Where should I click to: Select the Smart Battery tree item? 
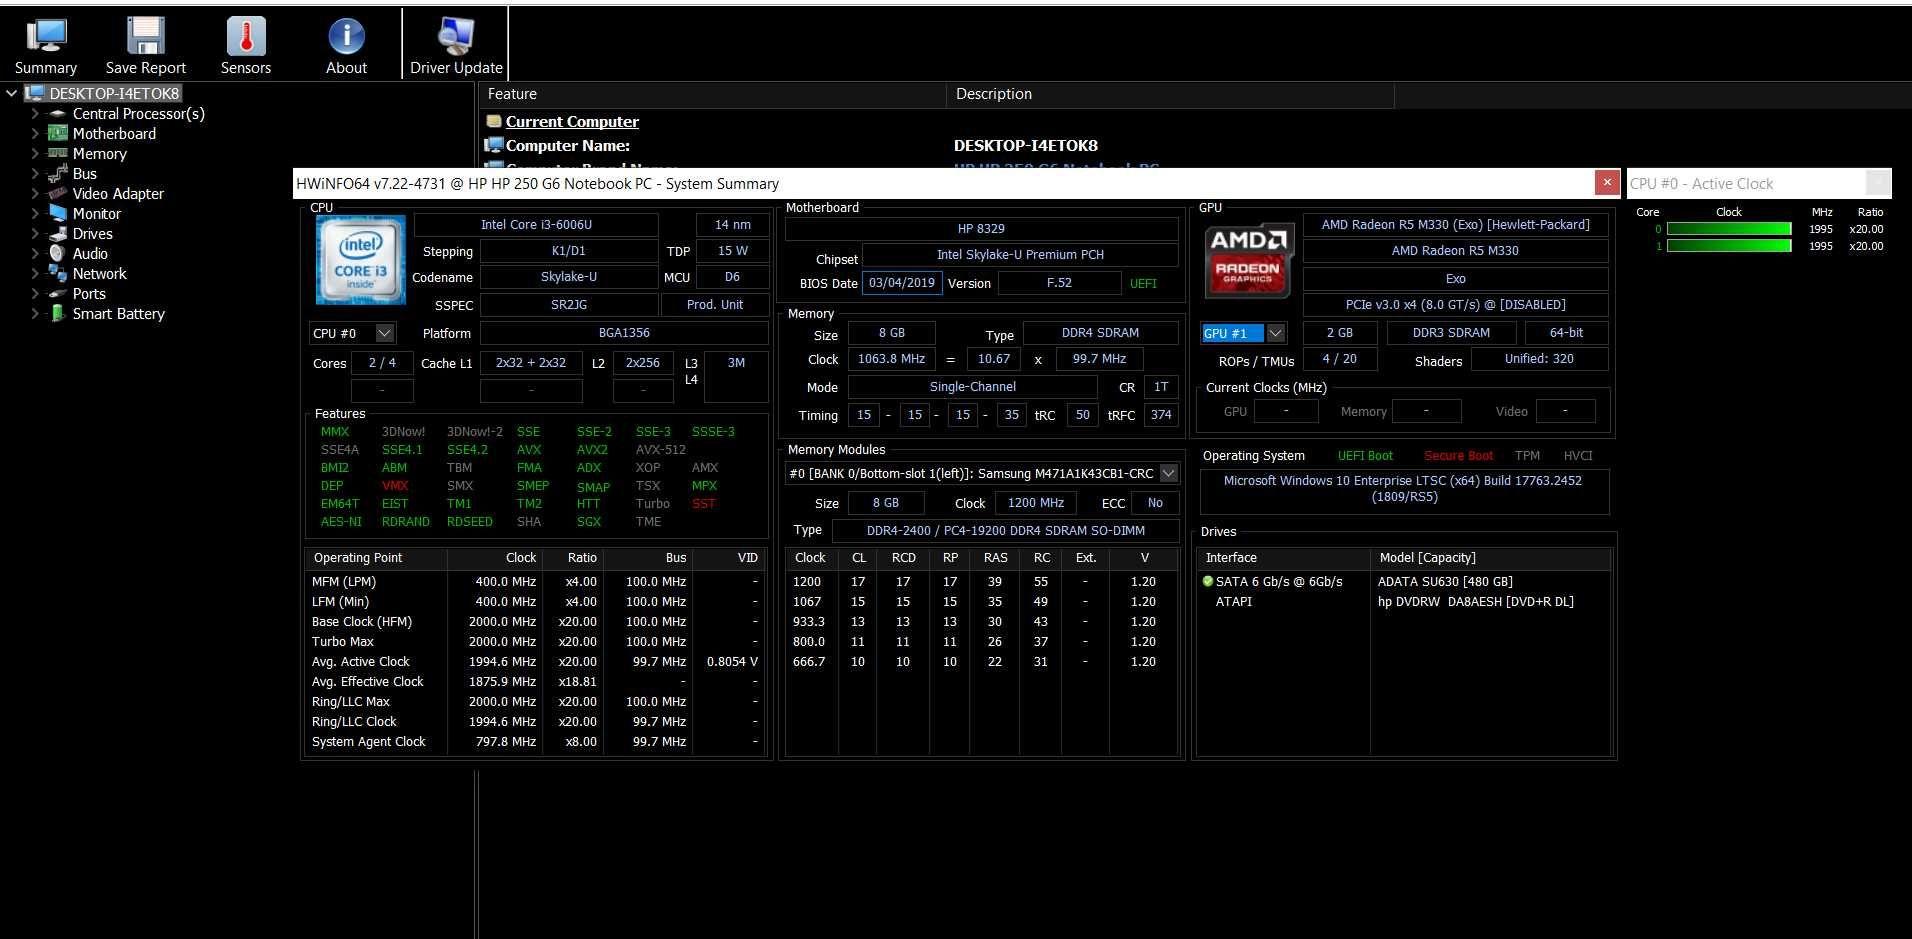(x=119, y=313)
